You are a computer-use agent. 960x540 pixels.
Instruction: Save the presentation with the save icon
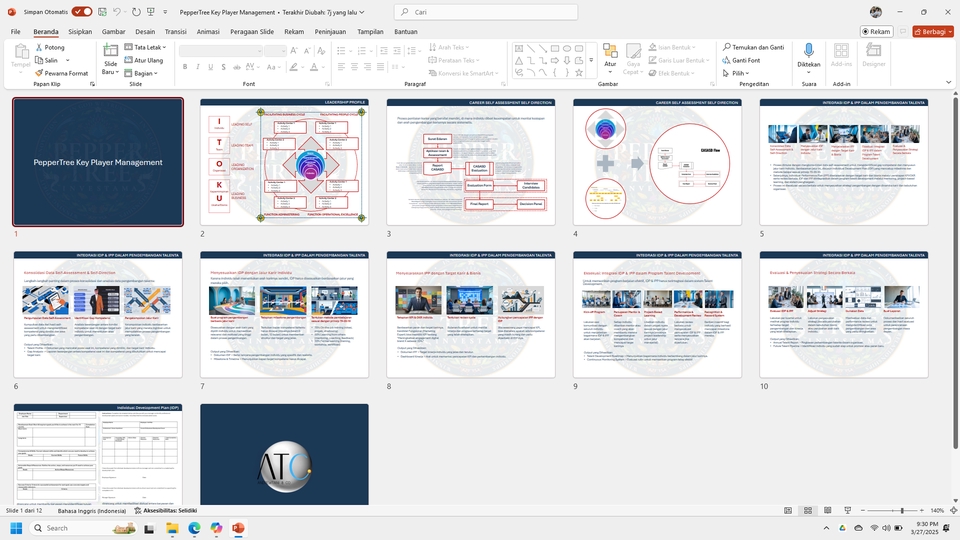pyautogui.click(x=102, y=12)
